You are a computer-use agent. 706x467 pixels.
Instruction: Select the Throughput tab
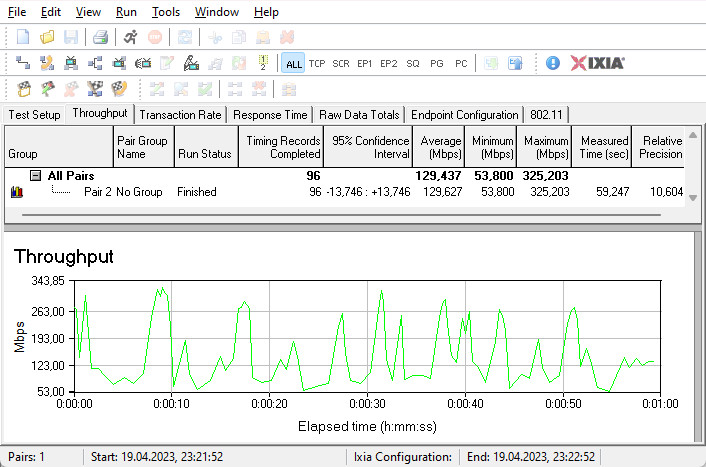point(100,113)
